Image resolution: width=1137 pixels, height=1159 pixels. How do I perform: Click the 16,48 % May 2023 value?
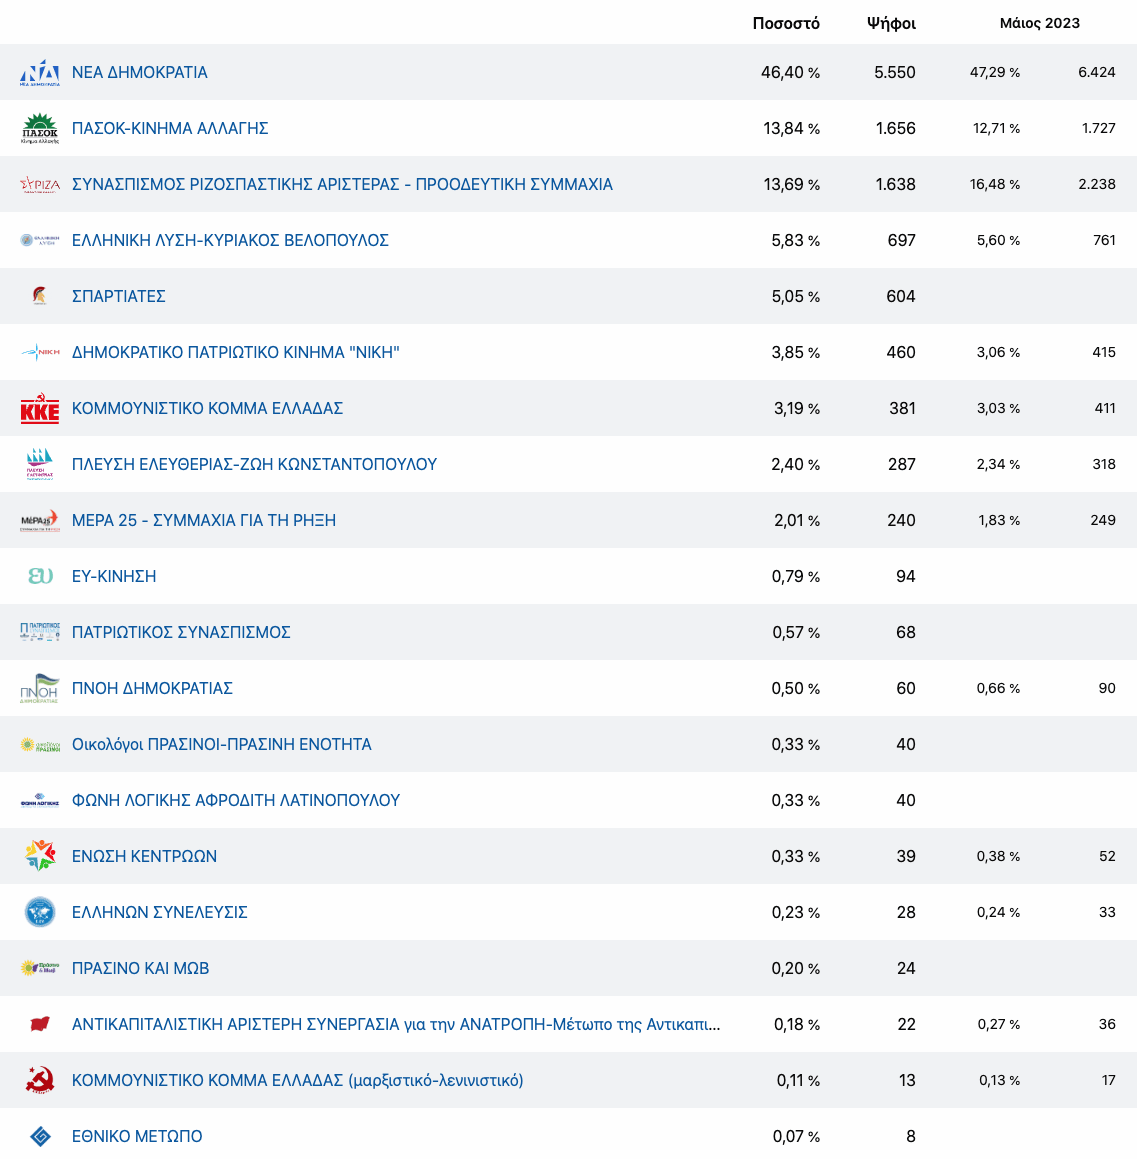pos(995,184)
